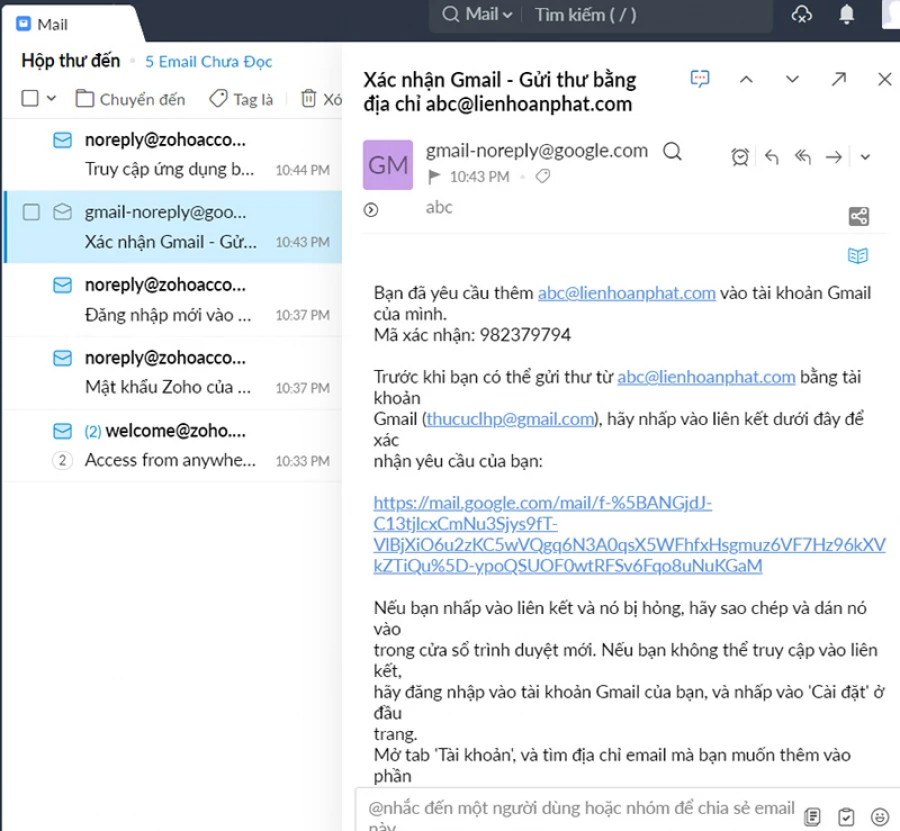
Task: Open emoji picker in comment bar
Action: click(879, 816)
